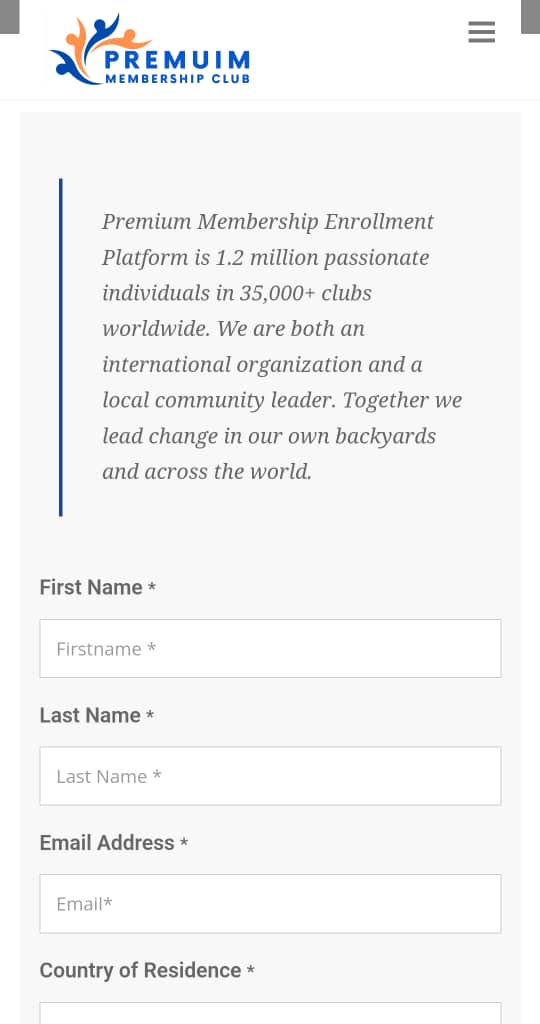The image size is (540, 1024).
Task: Click the asterisk beside First Name label
Action: pos(151,587)
